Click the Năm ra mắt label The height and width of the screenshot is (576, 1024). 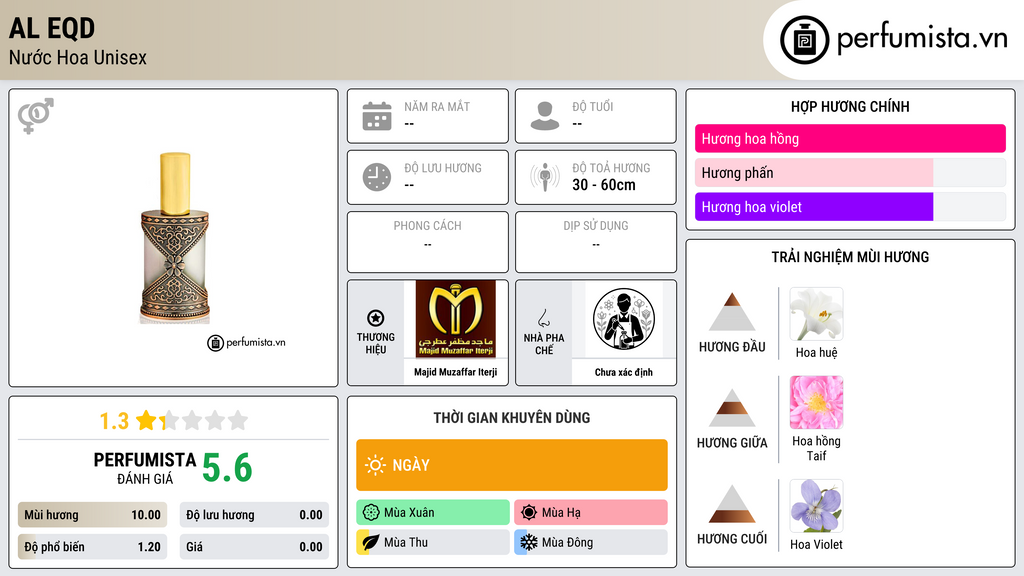point(437,106)
